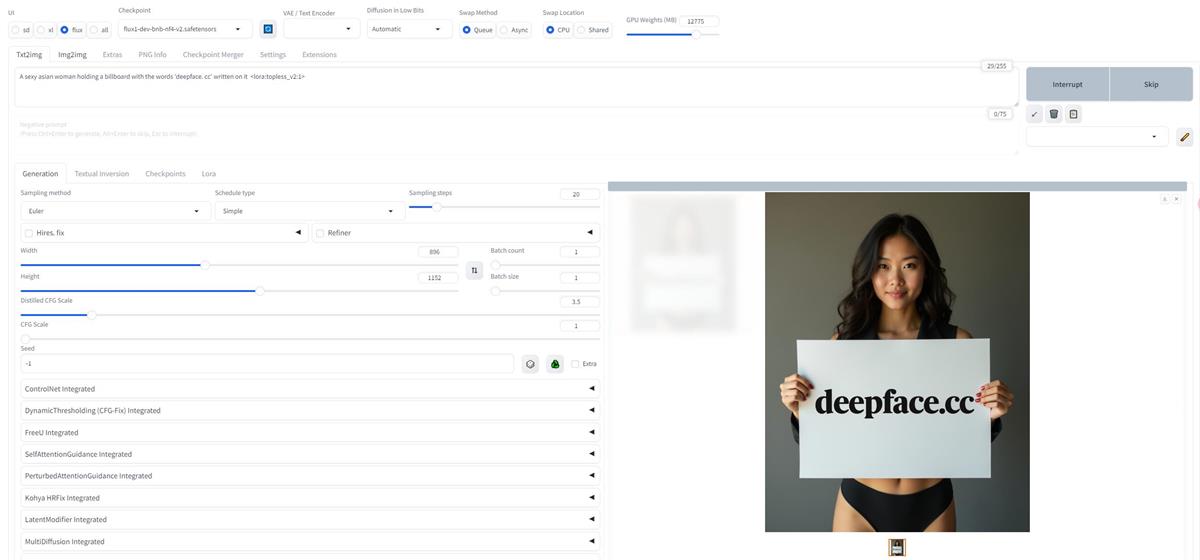Tick the Extra seed checkbox
This screenshot has height=560, width=1200.
point(575,364)
